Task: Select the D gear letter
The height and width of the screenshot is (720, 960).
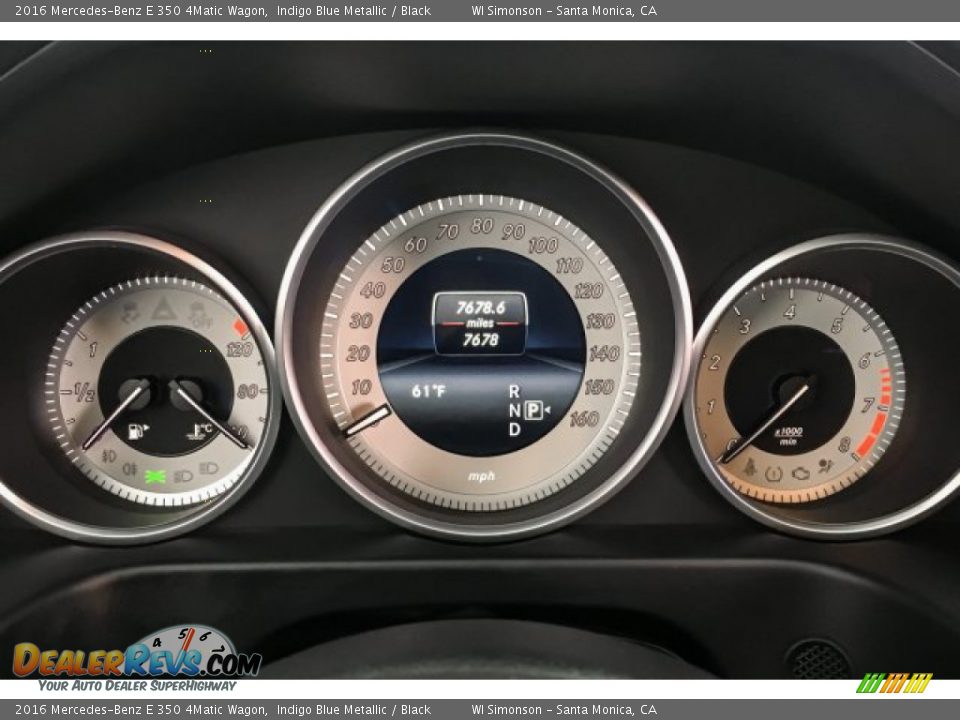Action: [x=514, y=430]
